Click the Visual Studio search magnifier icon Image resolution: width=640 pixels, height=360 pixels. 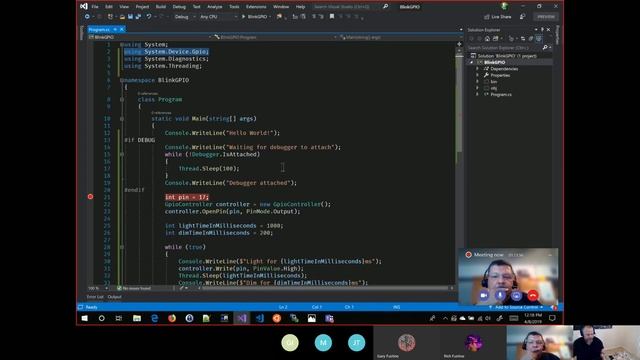385,7
